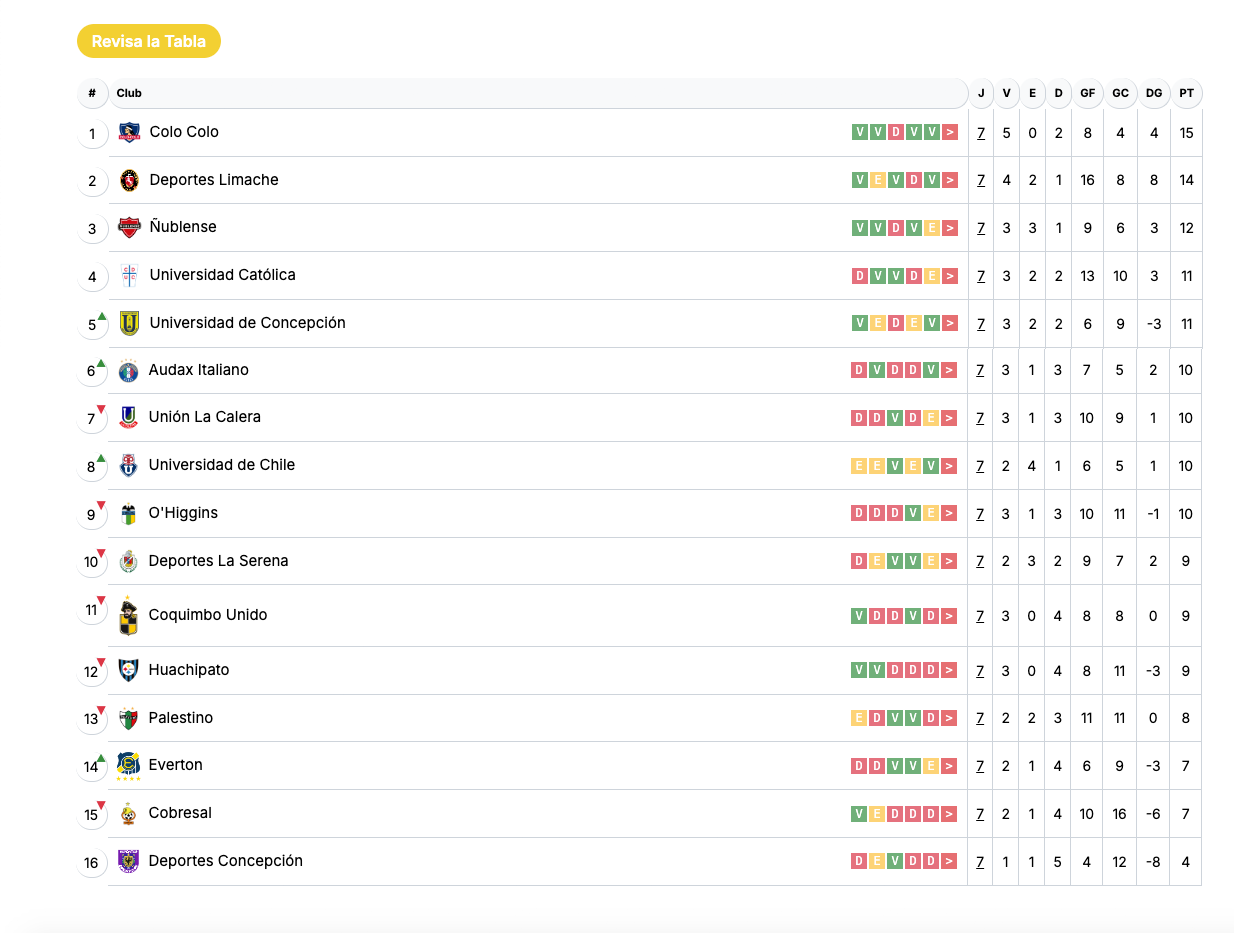Image resolution: width=1234 pixels, height=933 pixels.
Task: Click the GF column header
Action: point(1087,93)
